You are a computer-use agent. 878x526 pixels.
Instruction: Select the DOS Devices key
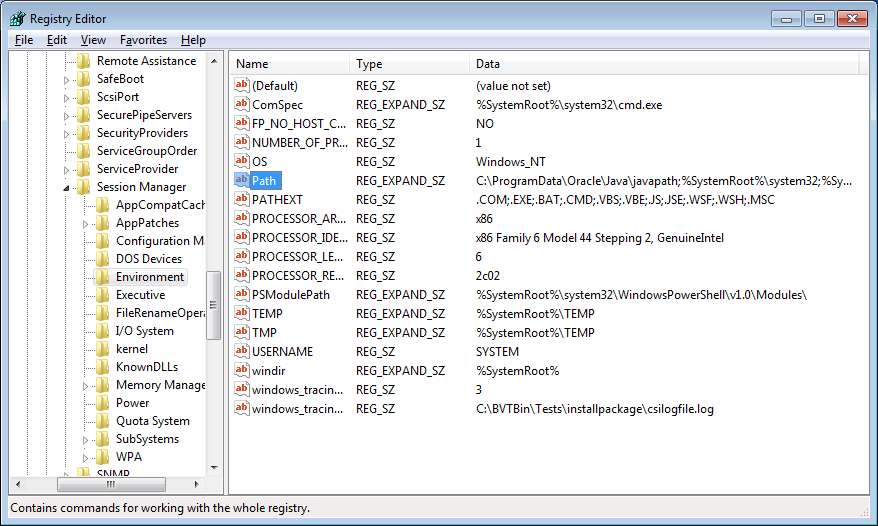[x=149, y=259]
